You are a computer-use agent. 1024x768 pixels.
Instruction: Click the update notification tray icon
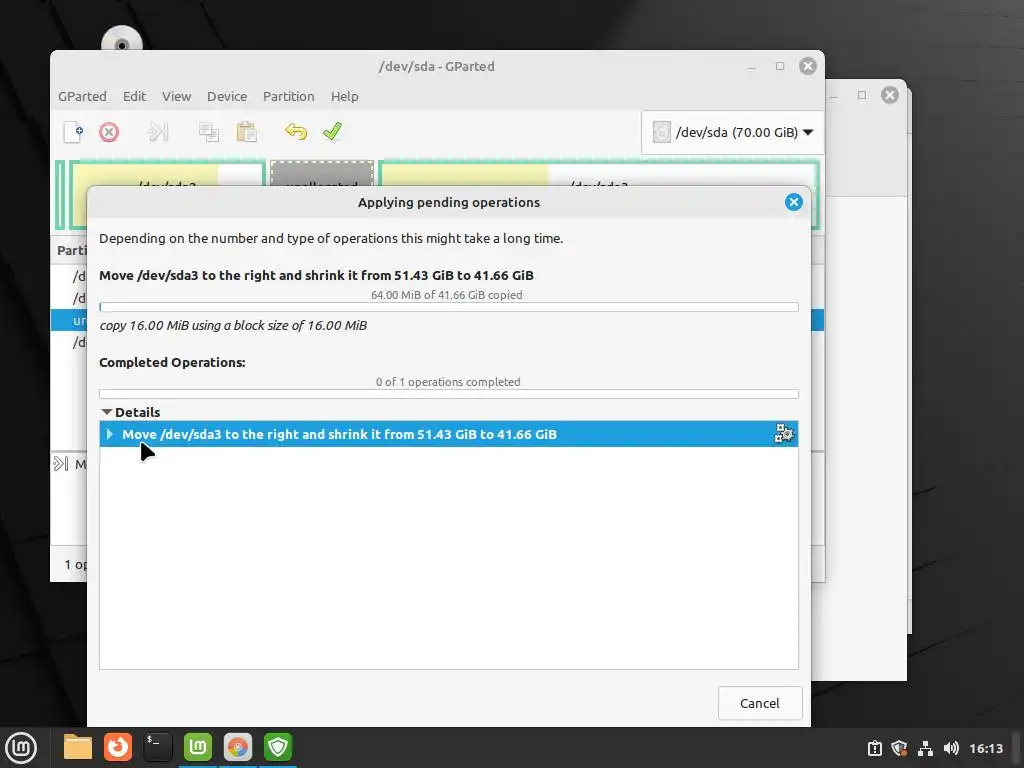click(874, 748)
